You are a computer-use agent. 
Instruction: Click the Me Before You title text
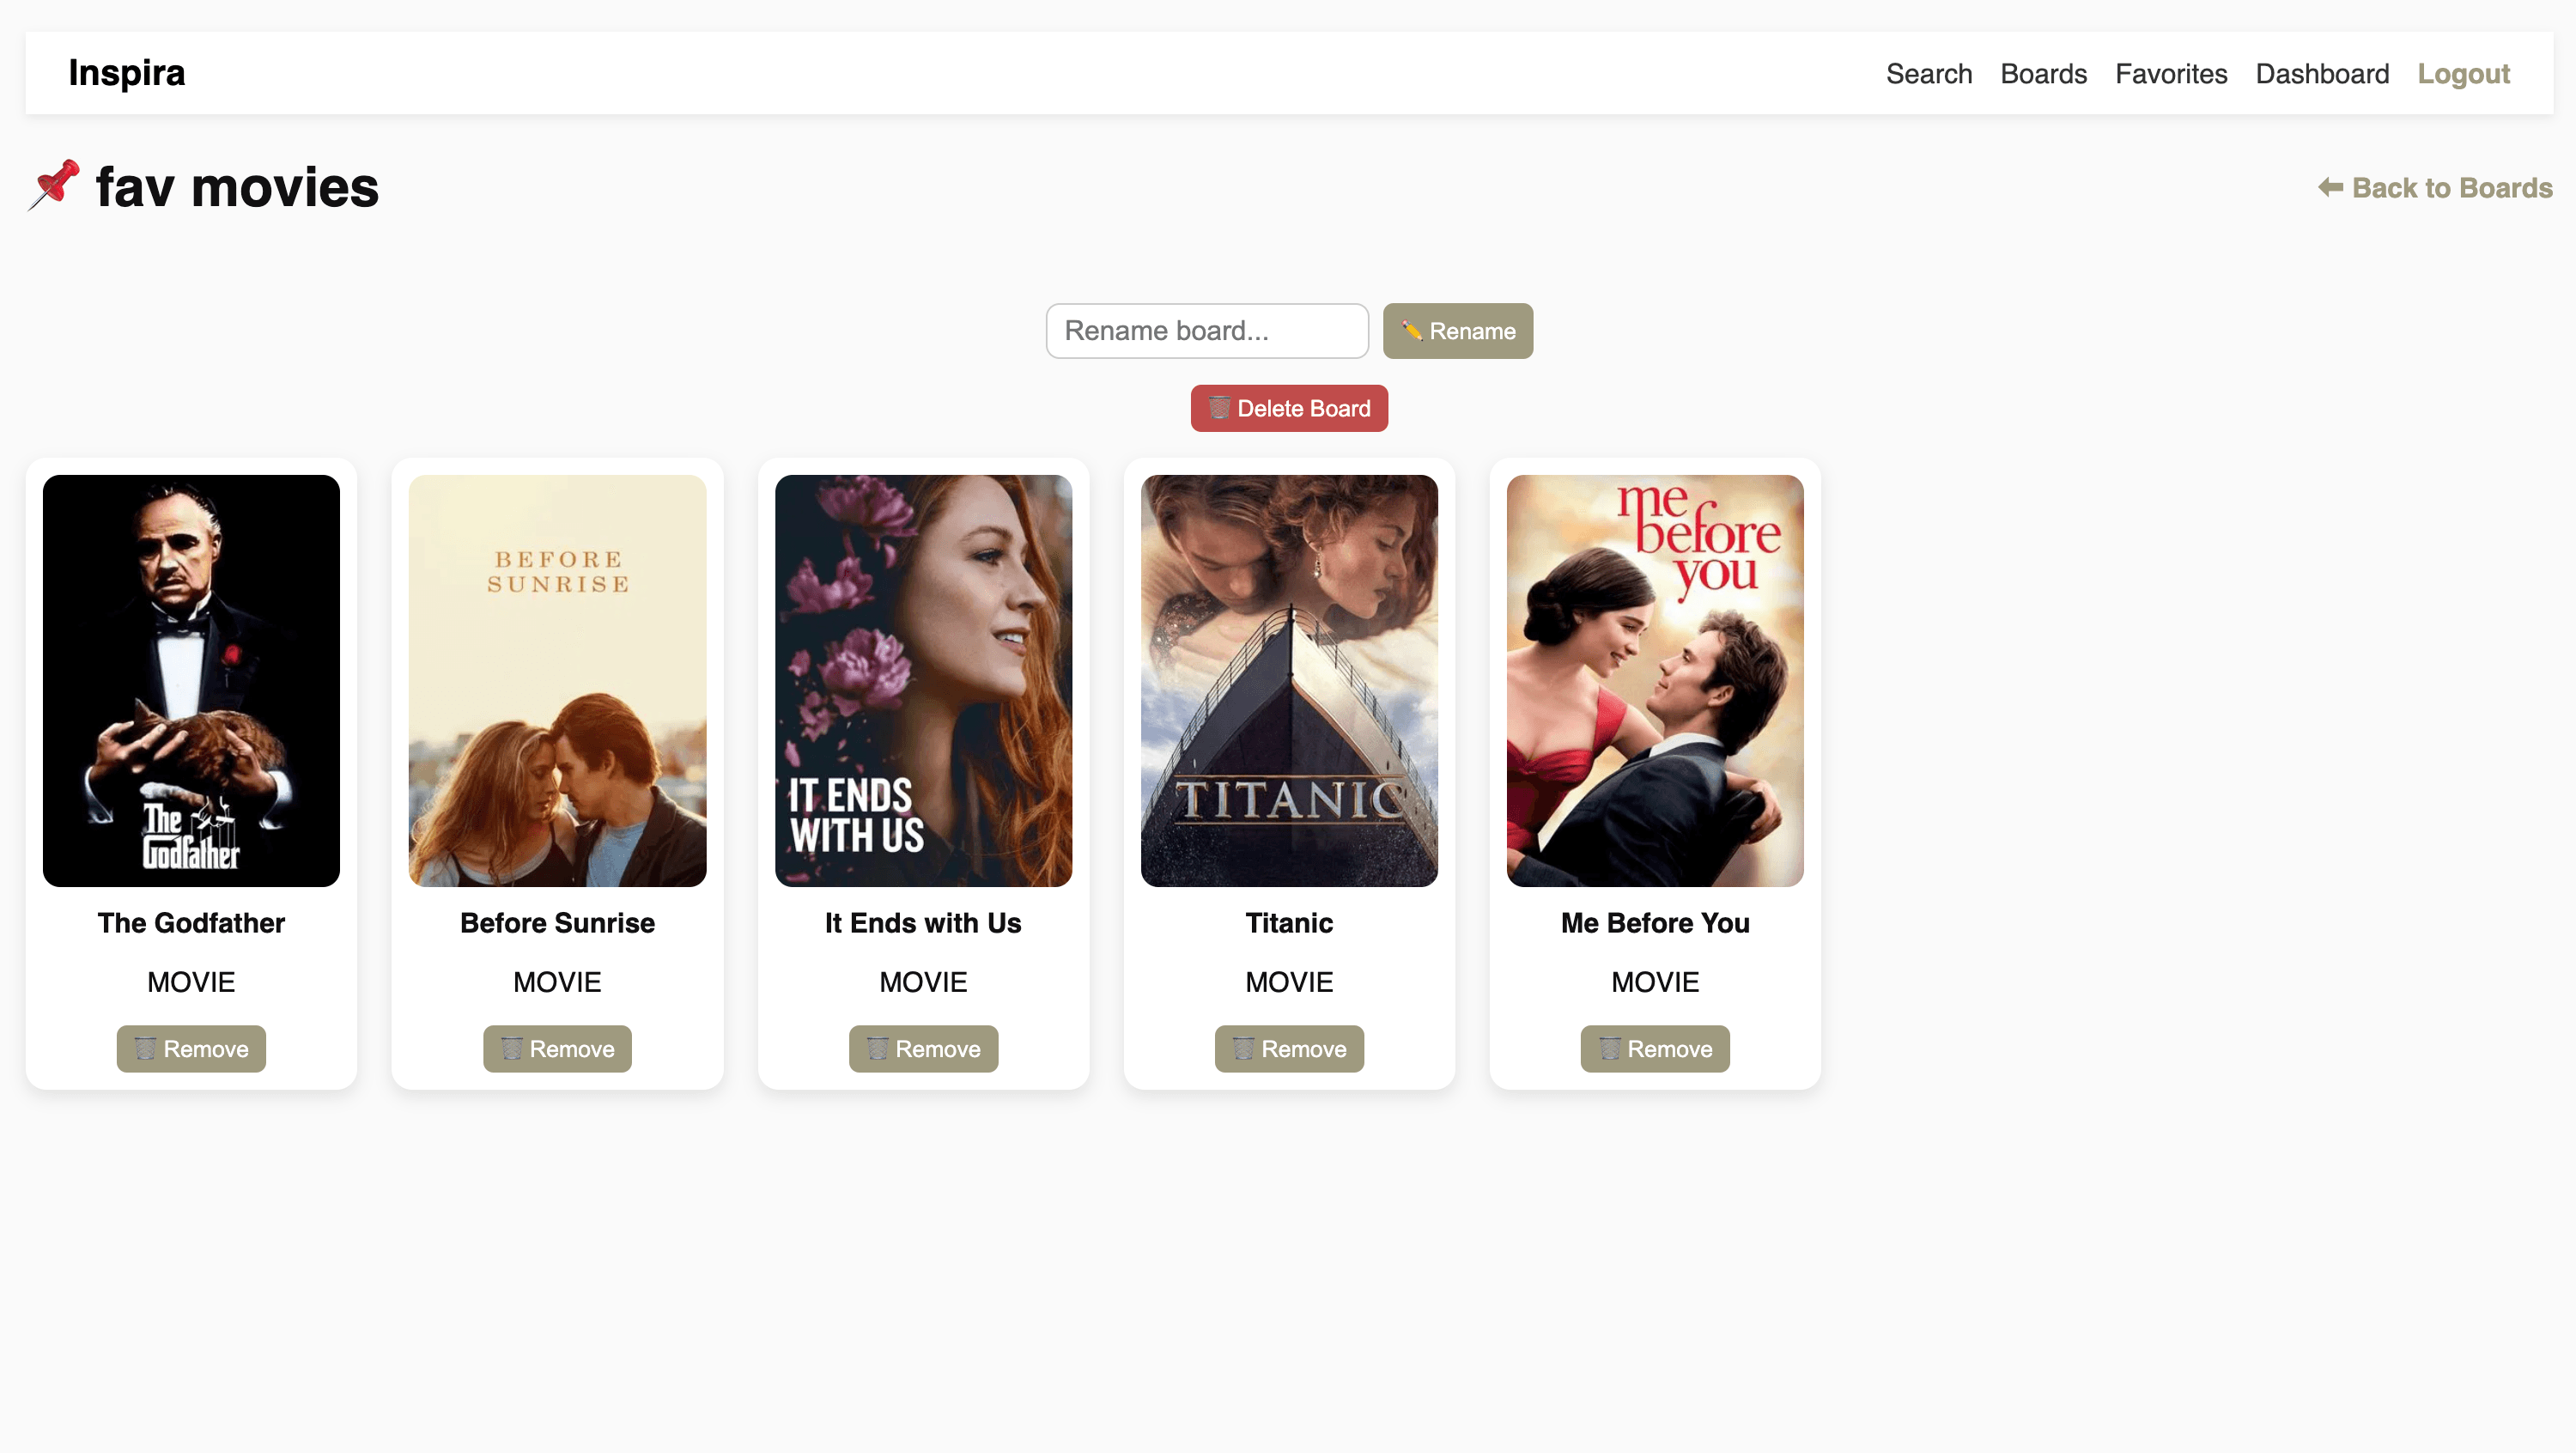[x=1655, y=923]
